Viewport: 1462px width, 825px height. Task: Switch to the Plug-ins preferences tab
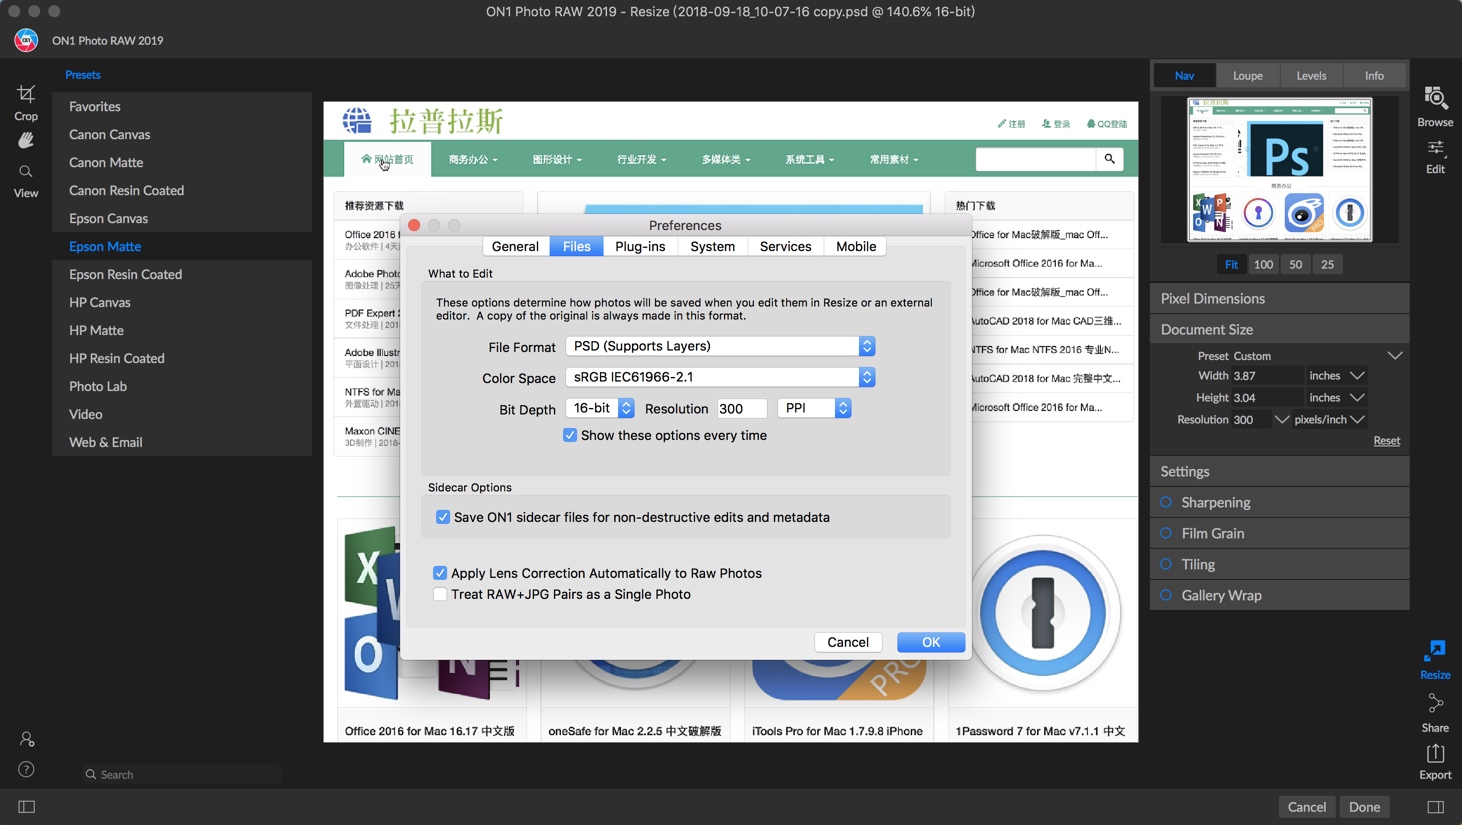click(x=640, y=246)
